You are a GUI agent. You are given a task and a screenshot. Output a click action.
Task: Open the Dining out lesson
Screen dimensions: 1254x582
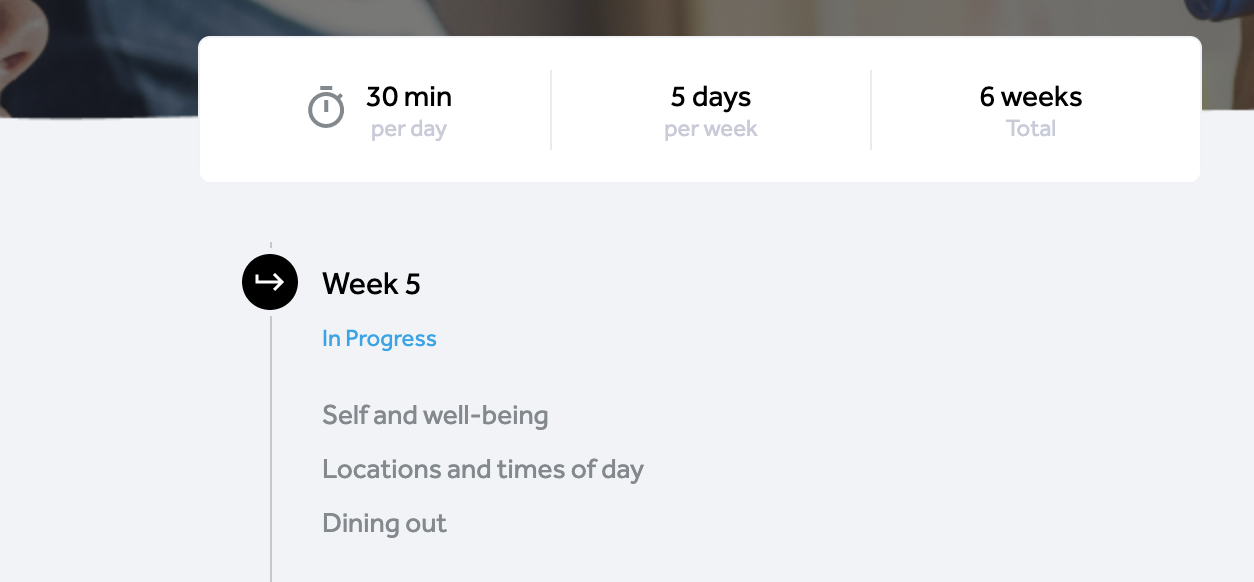(384, 523)
